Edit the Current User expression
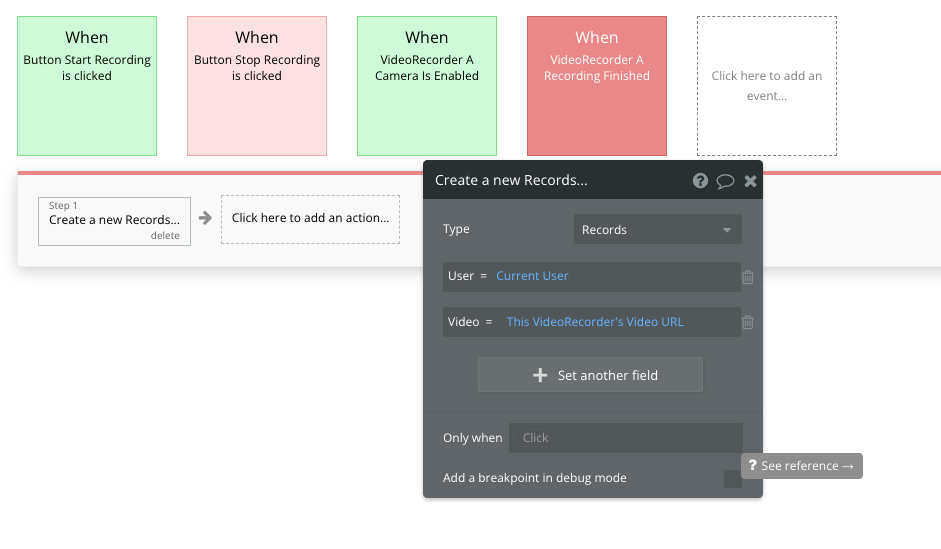The height and width of the screenshot is (549, 941). tap(532, 276)
